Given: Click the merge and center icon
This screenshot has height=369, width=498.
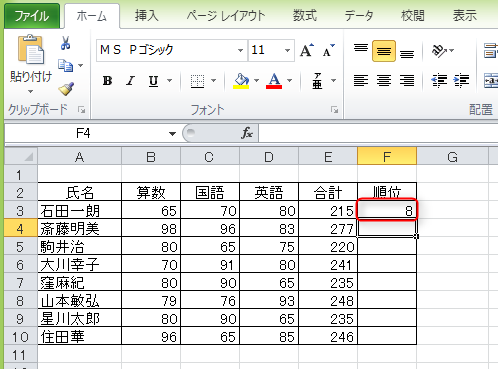Looking at the screenshot, I should 491,81.
